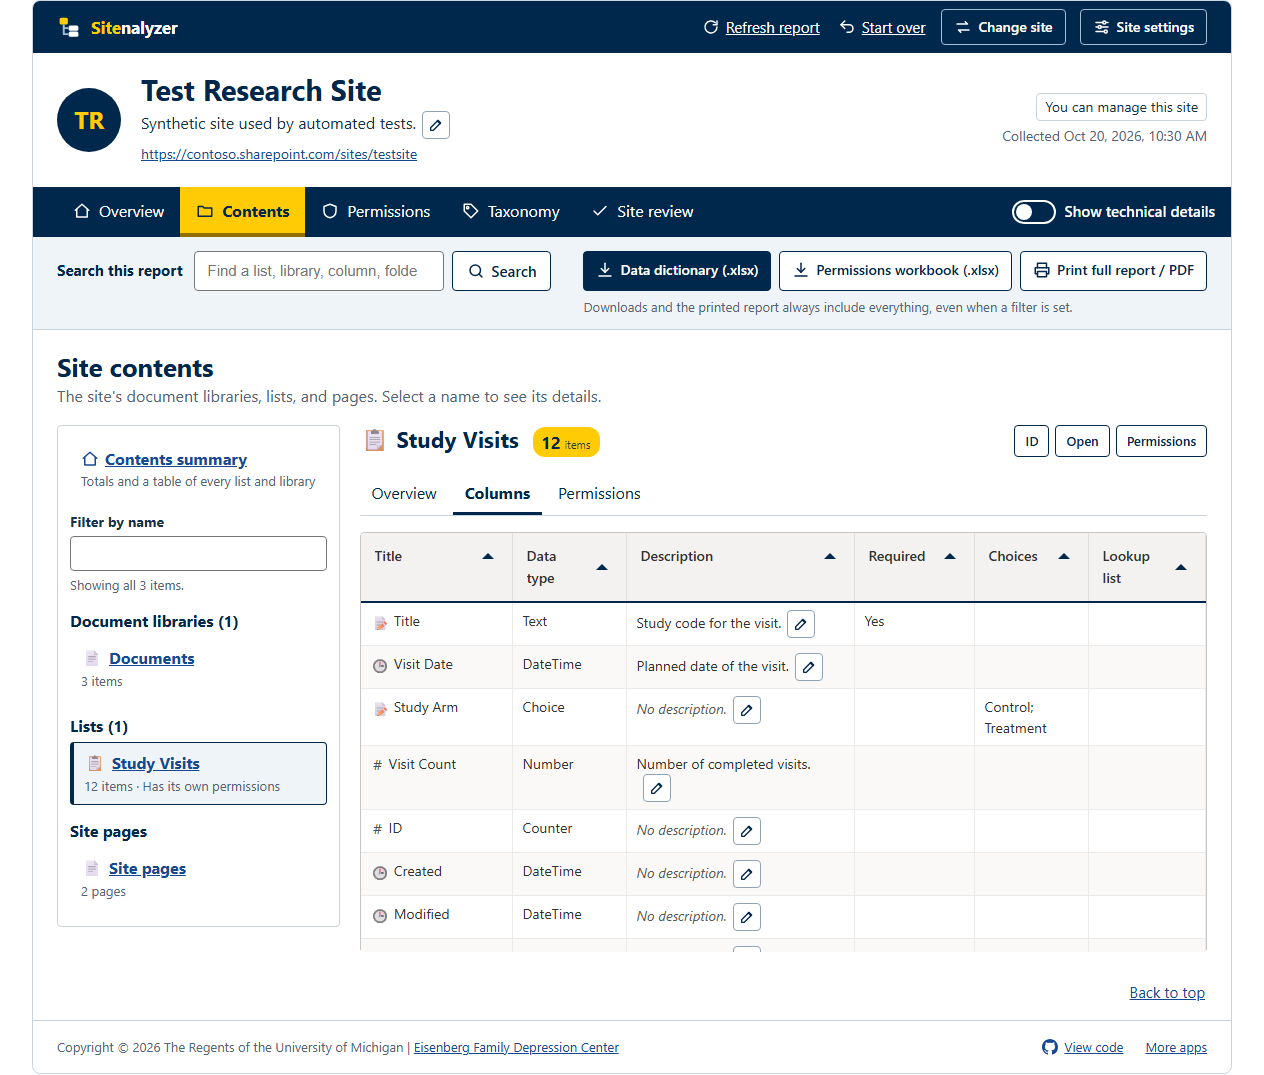Viewport: 1264px width, 1075px height.
Task: Select the Study Visits list link
Action: point(156,763)
